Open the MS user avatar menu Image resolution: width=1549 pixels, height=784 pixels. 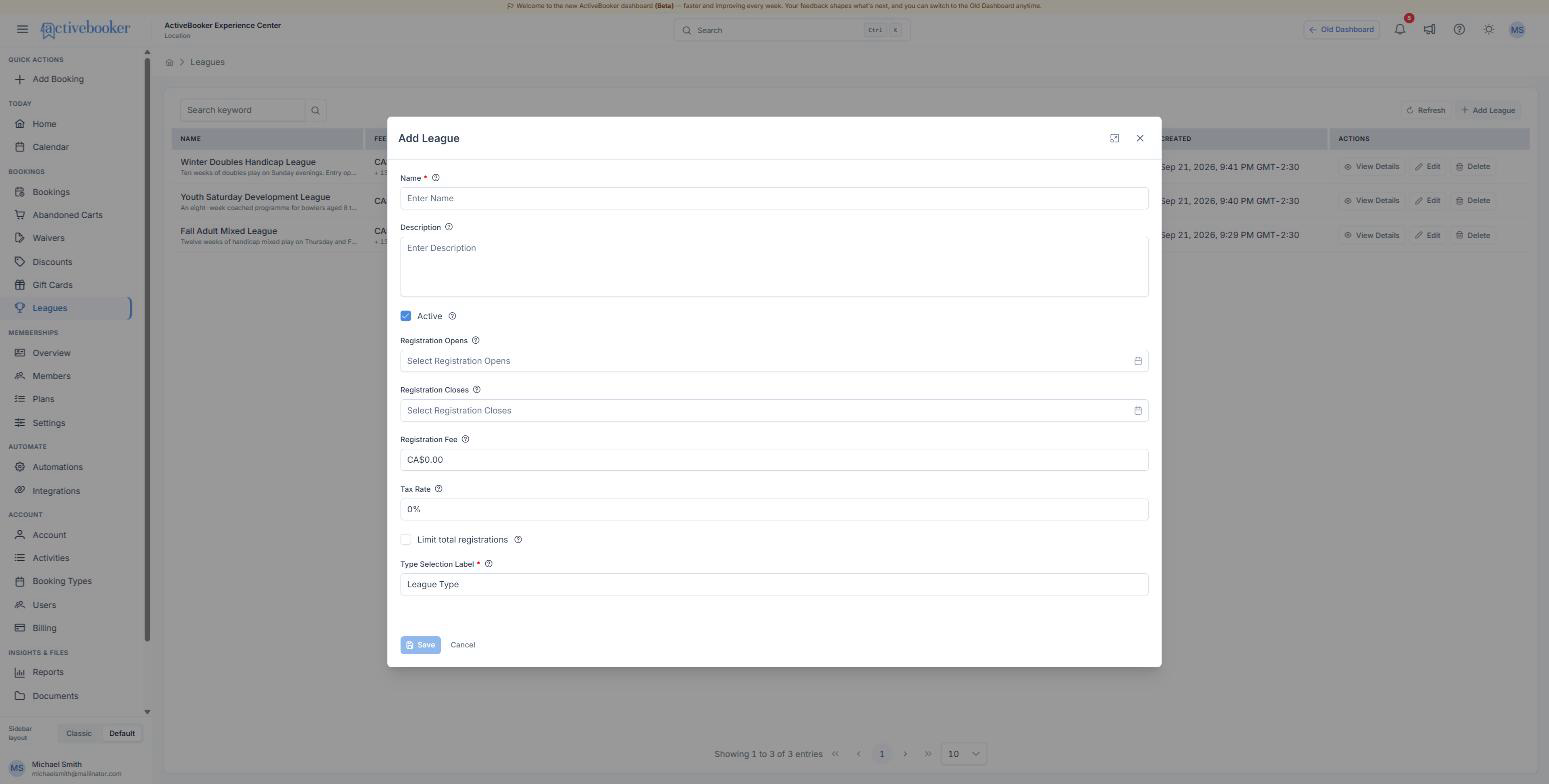[1517, 30]
